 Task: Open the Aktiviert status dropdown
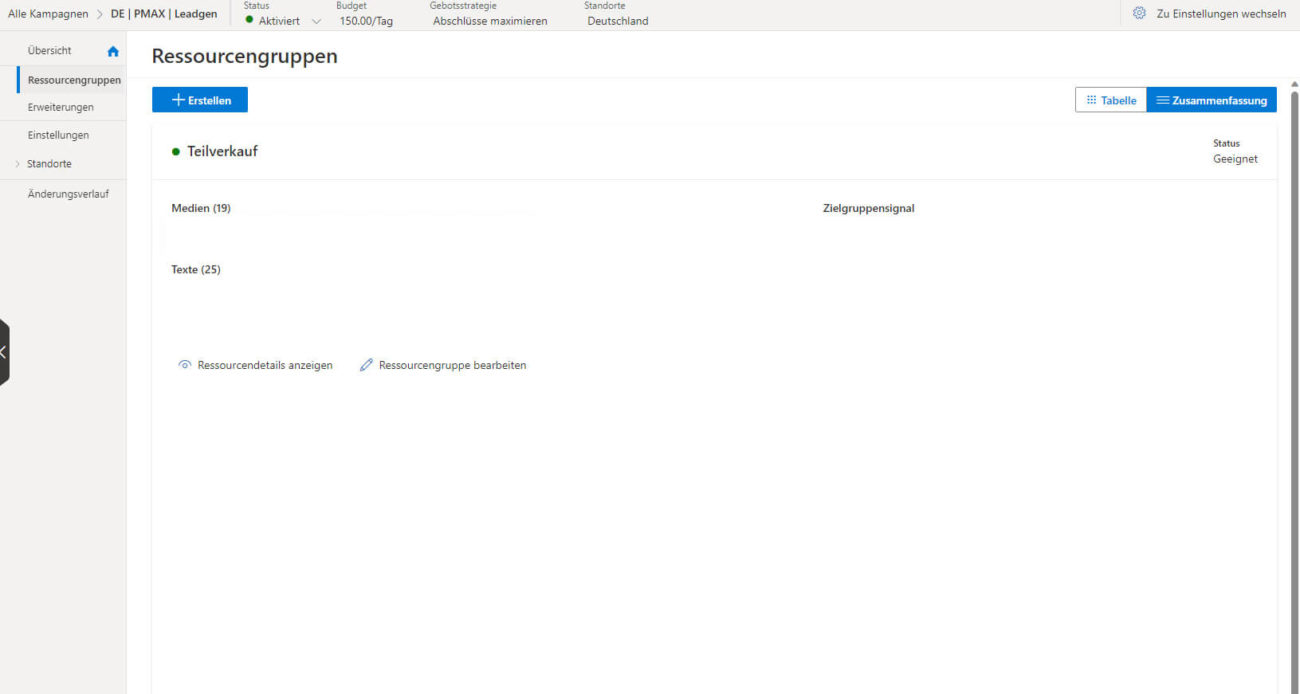coord(317,21)
